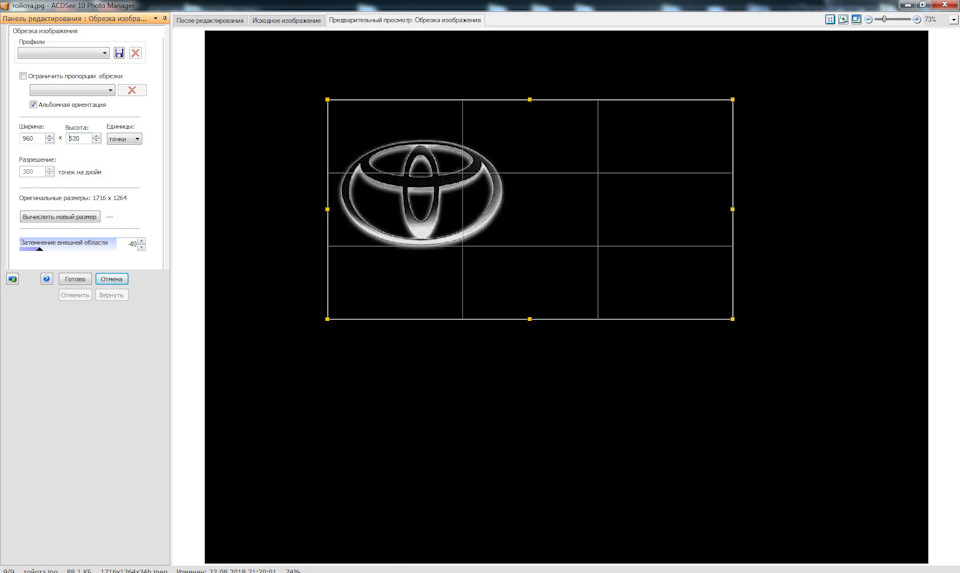This screenshot has height=573, width=960.
Task: Click the preview icon at the bottom-left of the edit panel
Action: coord(12,279)
